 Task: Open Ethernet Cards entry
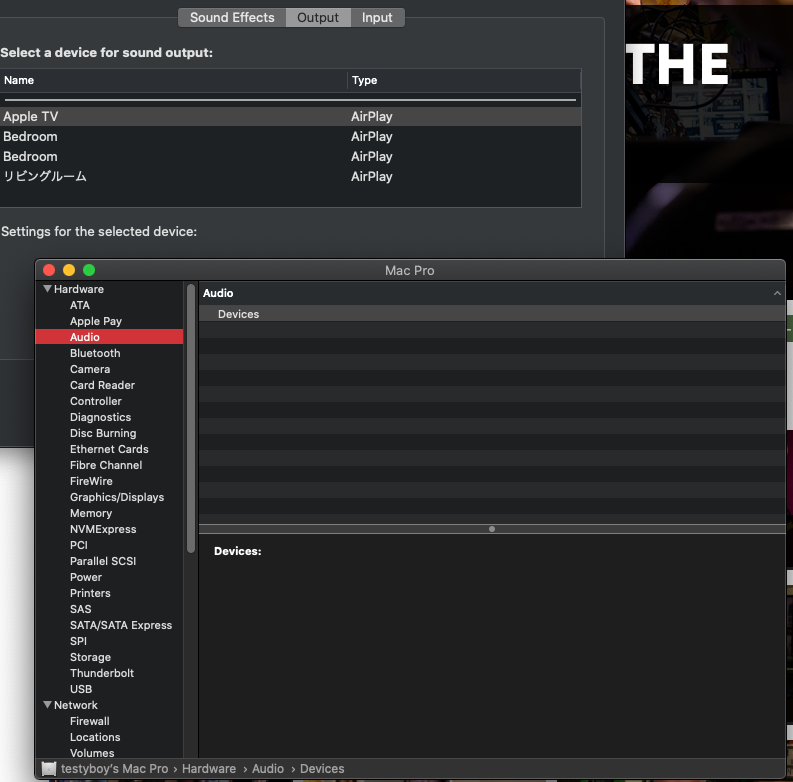pos(109,449)
